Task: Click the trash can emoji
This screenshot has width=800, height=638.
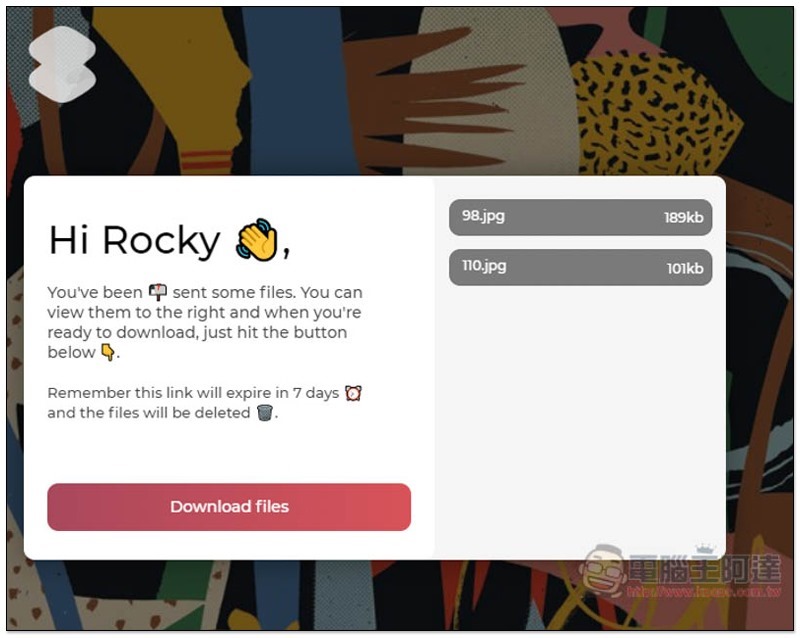Action: click(x=265, y=412)
